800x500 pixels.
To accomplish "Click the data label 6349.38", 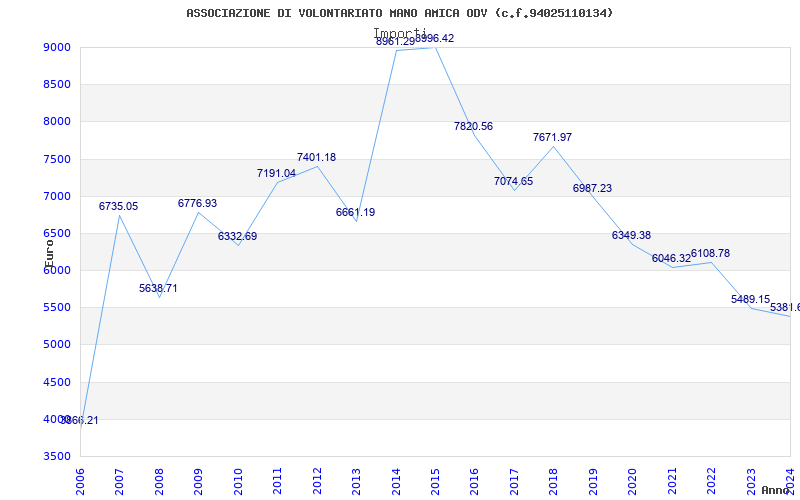I will pyautogui.click(x=632, y=236).
